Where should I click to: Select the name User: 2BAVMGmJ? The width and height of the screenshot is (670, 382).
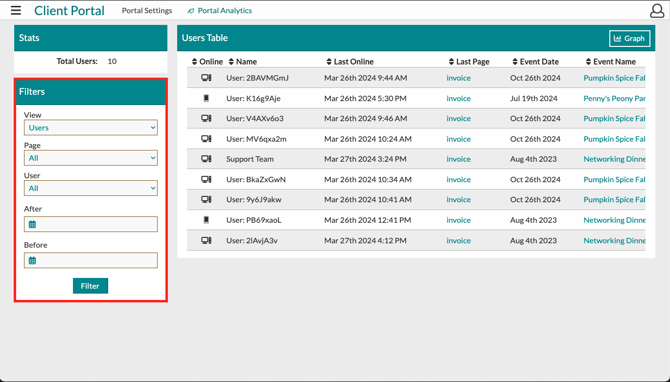click(x=257, y=78)
